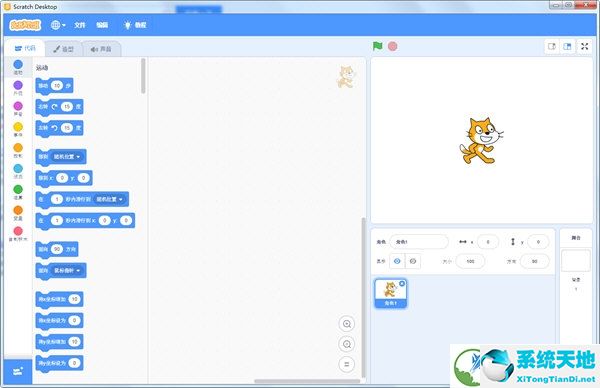Select the orange Control category circle

[18, 148]
